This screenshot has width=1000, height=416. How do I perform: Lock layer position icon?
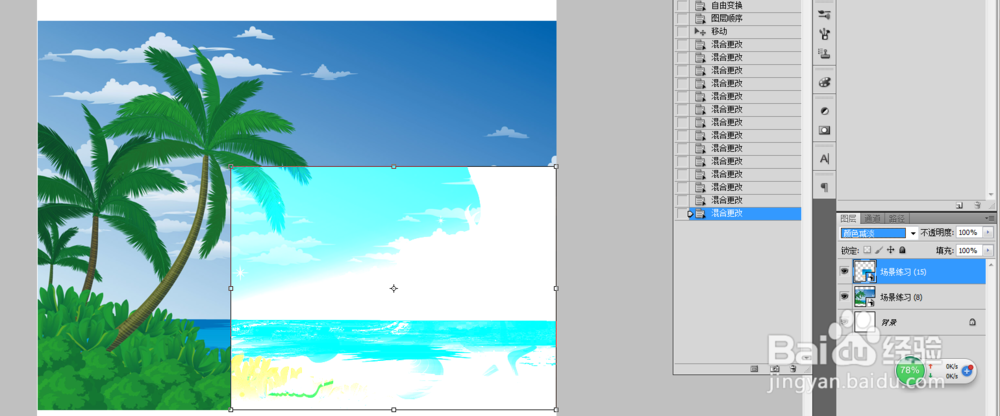[891, 251]
